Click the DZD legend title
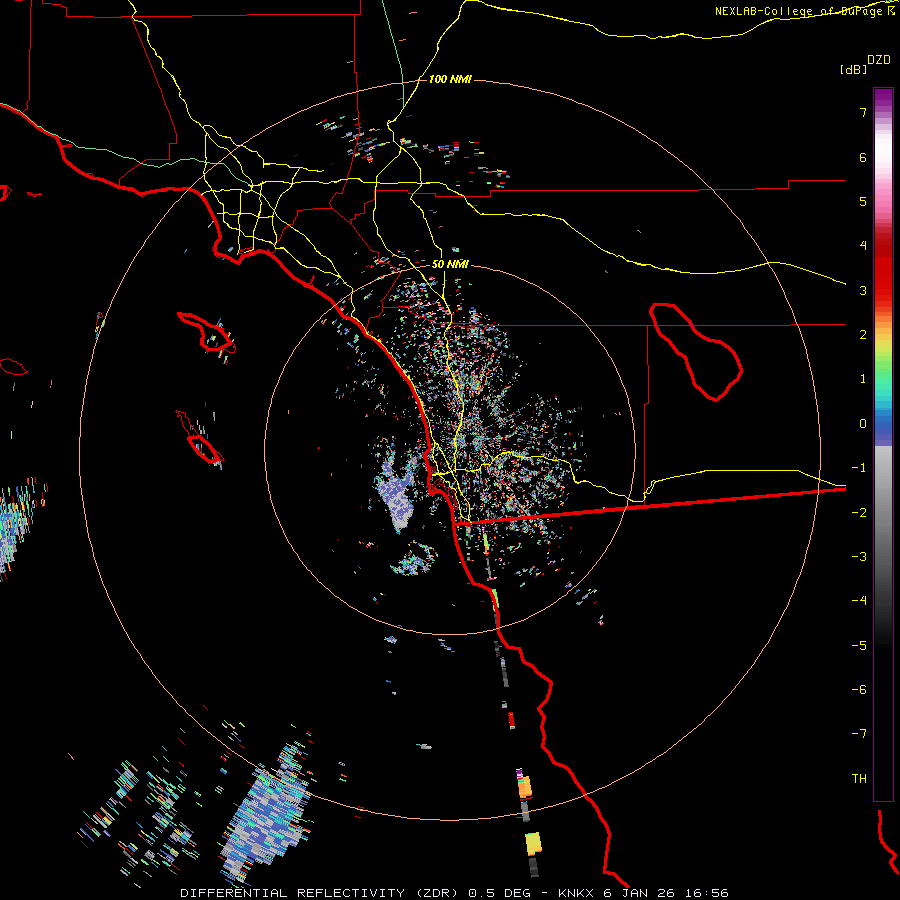Screen dimensions: 900x900 pos(879,60)
